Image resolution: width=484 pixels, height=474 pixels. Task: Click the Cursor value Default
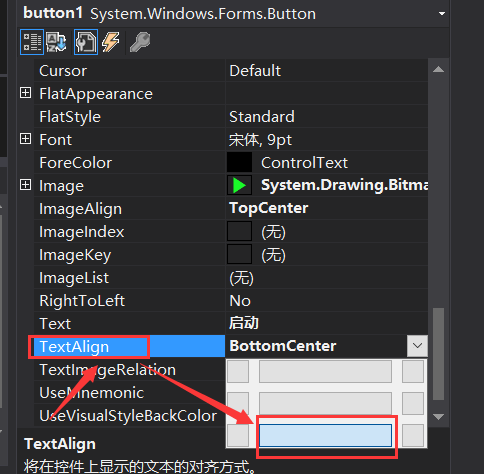[x=255, y=71]
